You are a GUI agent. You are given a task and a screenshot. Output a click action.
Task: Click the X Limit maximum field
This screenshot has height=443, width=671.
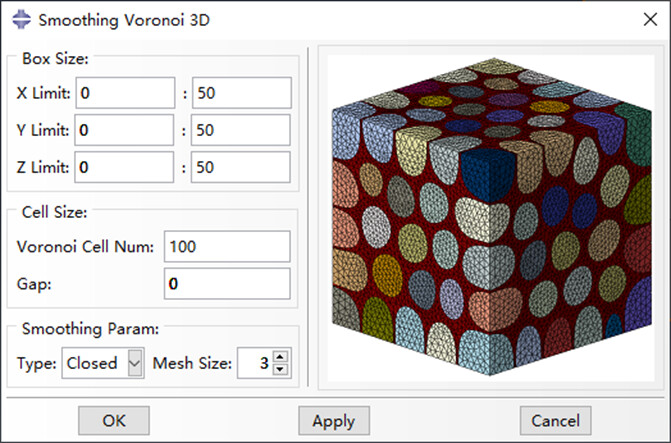point(242,93)
